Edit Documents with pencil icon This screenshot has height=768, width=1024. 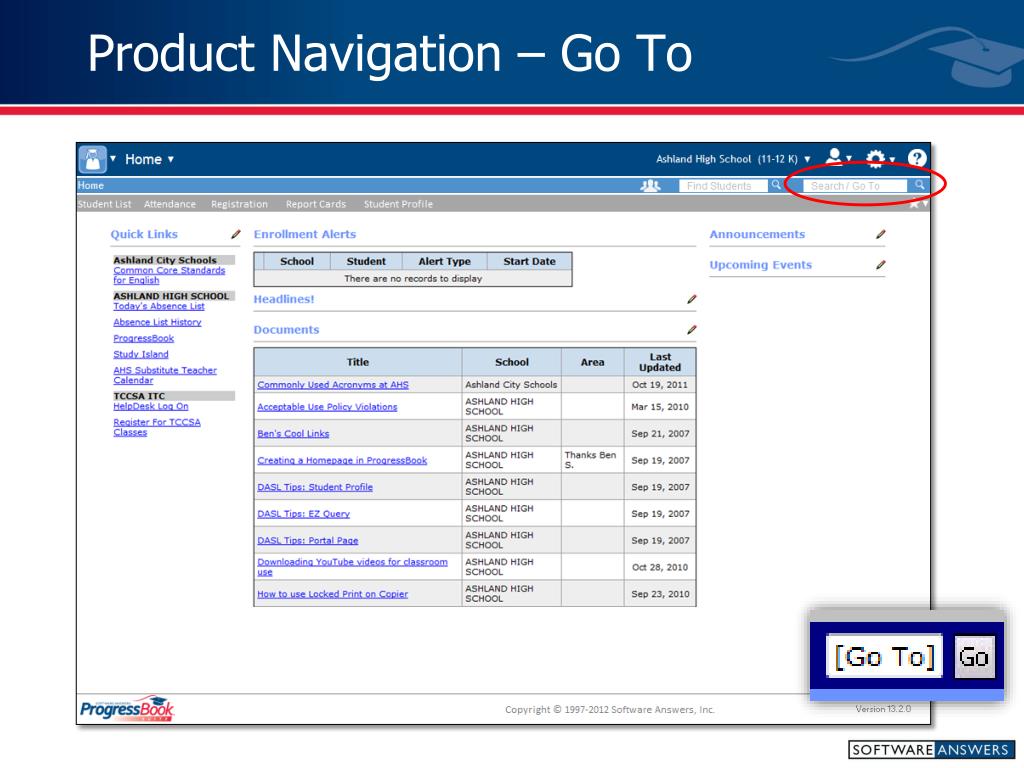pyautogui.click(x=692, y=330)
